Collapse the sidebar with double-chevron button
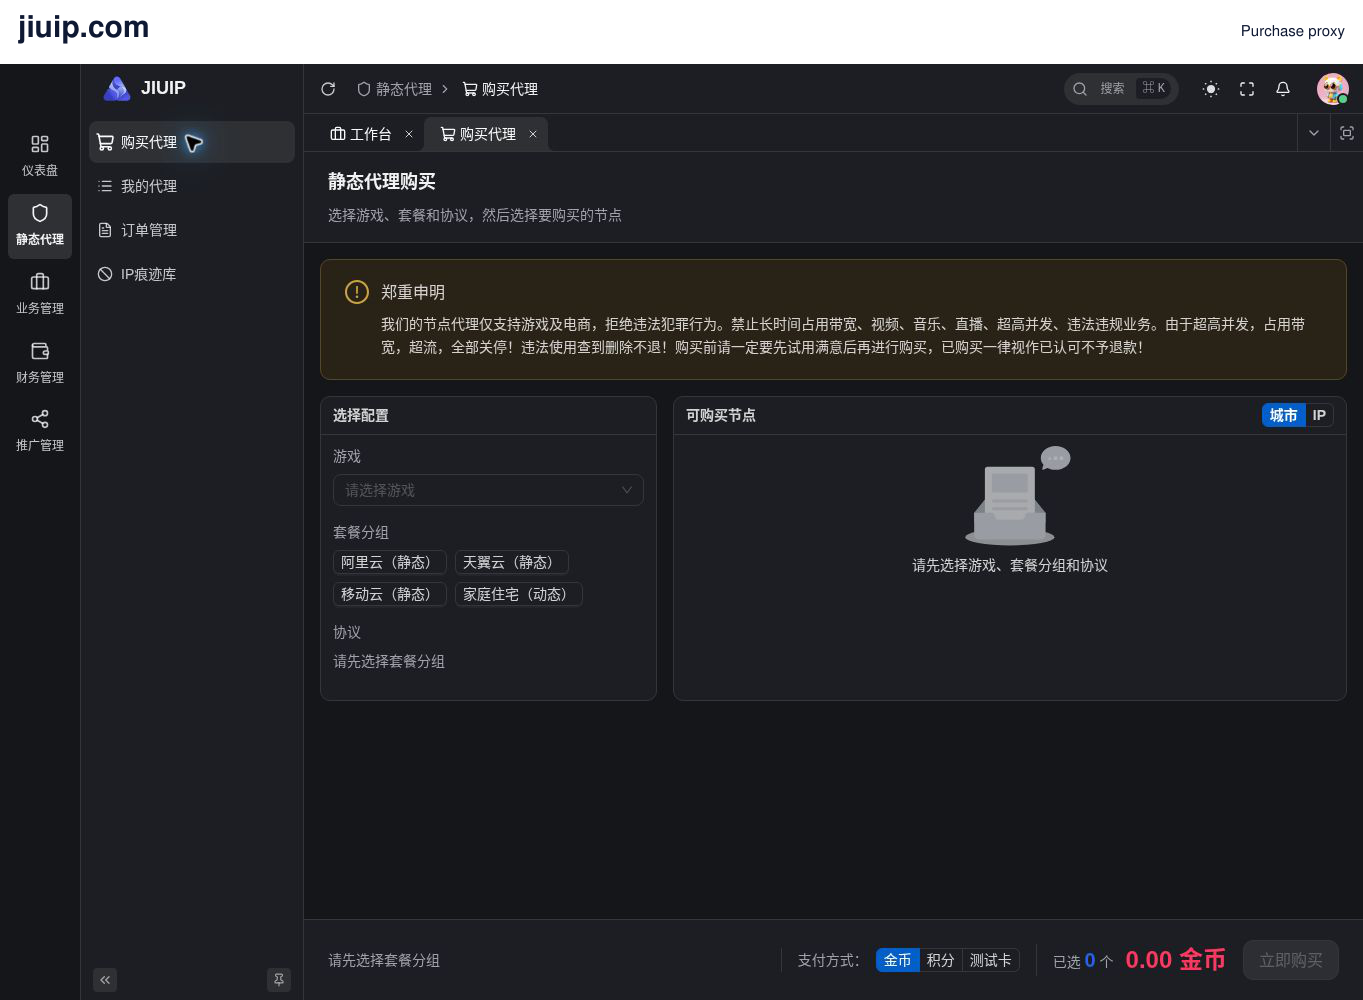The image size is (1363, 1000). pos(105,980)
